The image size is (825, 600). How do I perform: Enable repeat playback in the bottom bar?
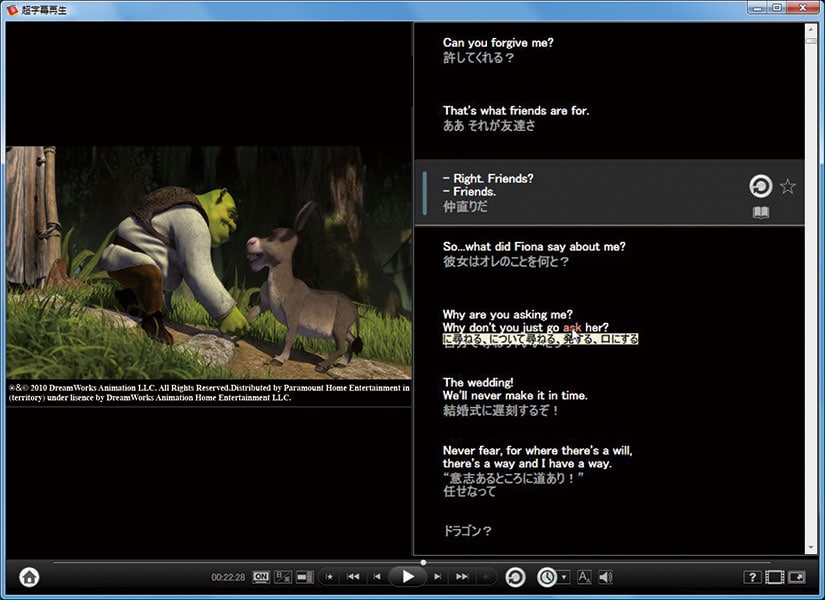515,577
